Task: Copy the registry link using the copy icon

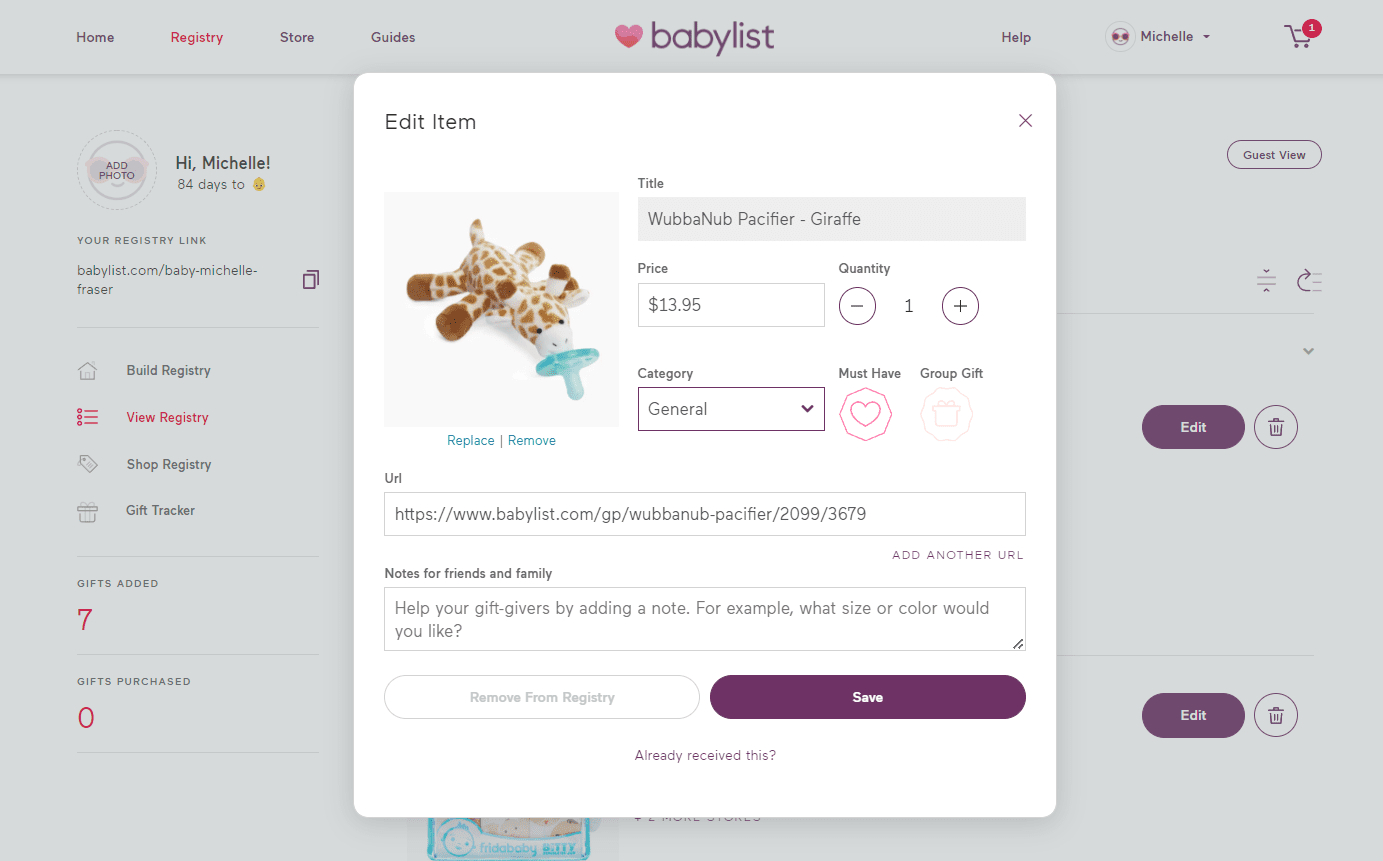Action: [x=311, y=279]
